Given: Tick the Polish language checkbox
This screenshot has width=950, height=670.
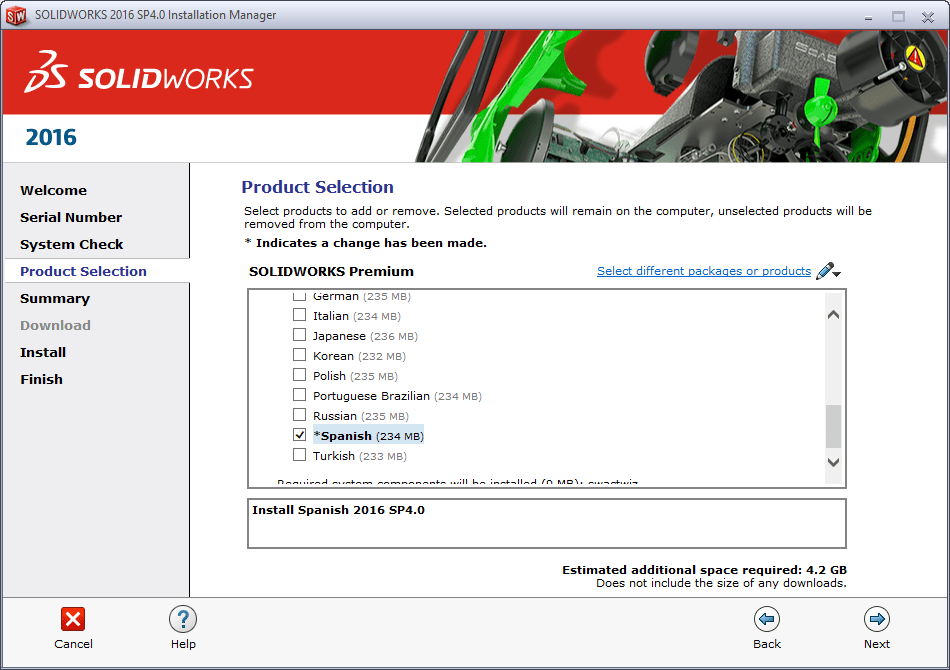Looking at the screenshot, I should pos(299,375).
